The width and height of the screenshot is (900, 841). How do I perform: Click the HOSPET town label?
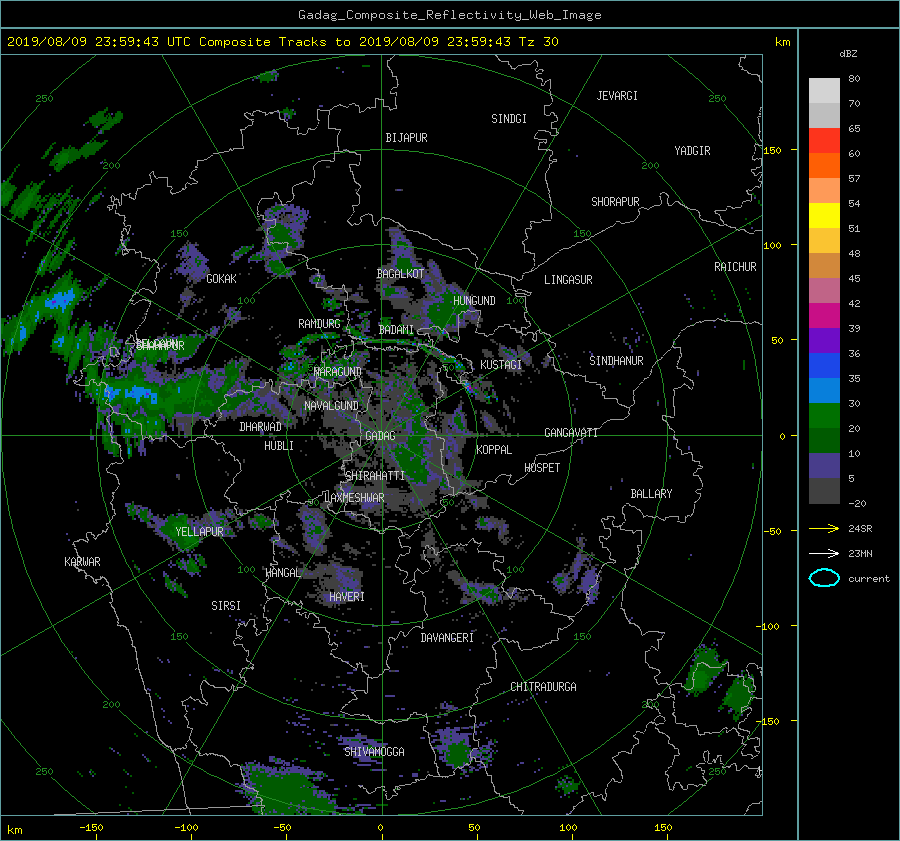point(542,468)
